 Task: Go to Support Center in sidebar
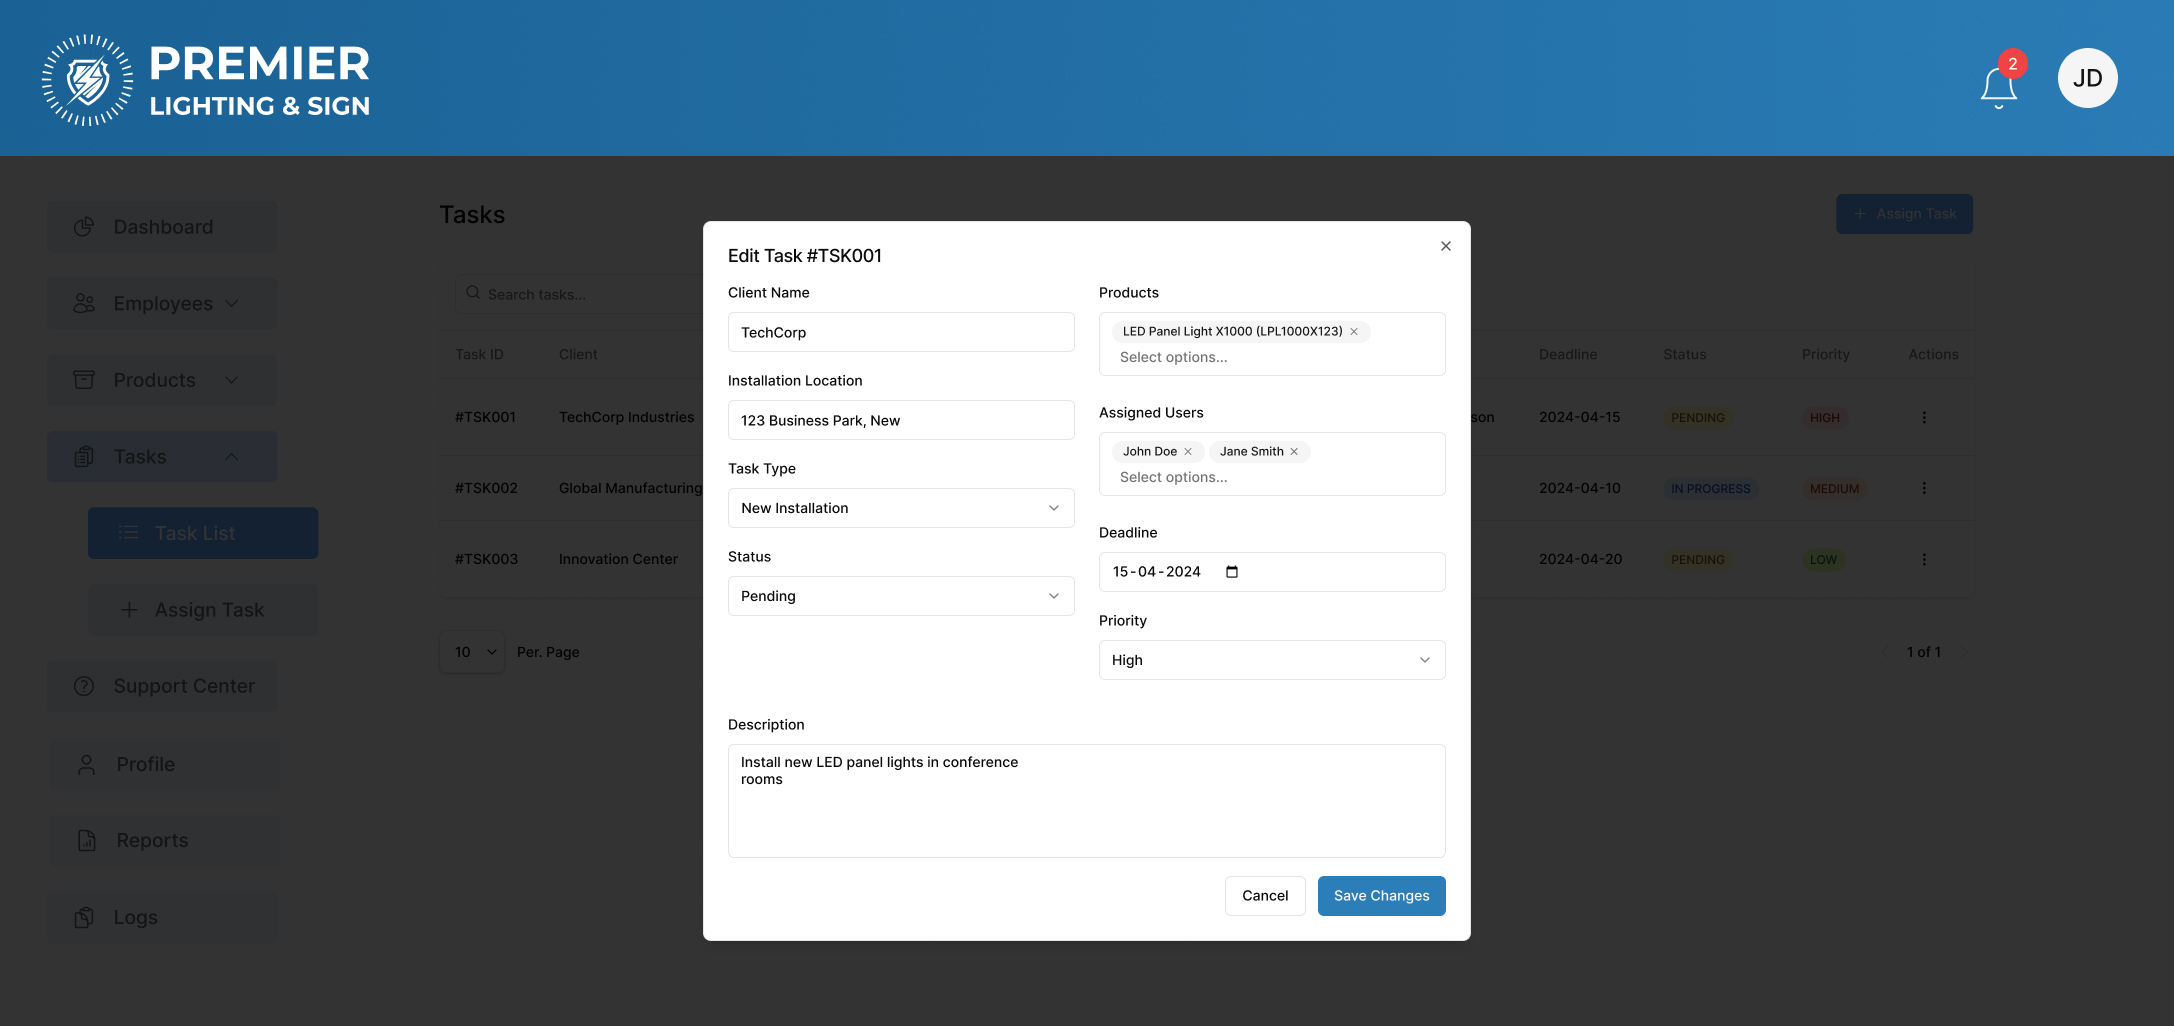coord(162,686)
